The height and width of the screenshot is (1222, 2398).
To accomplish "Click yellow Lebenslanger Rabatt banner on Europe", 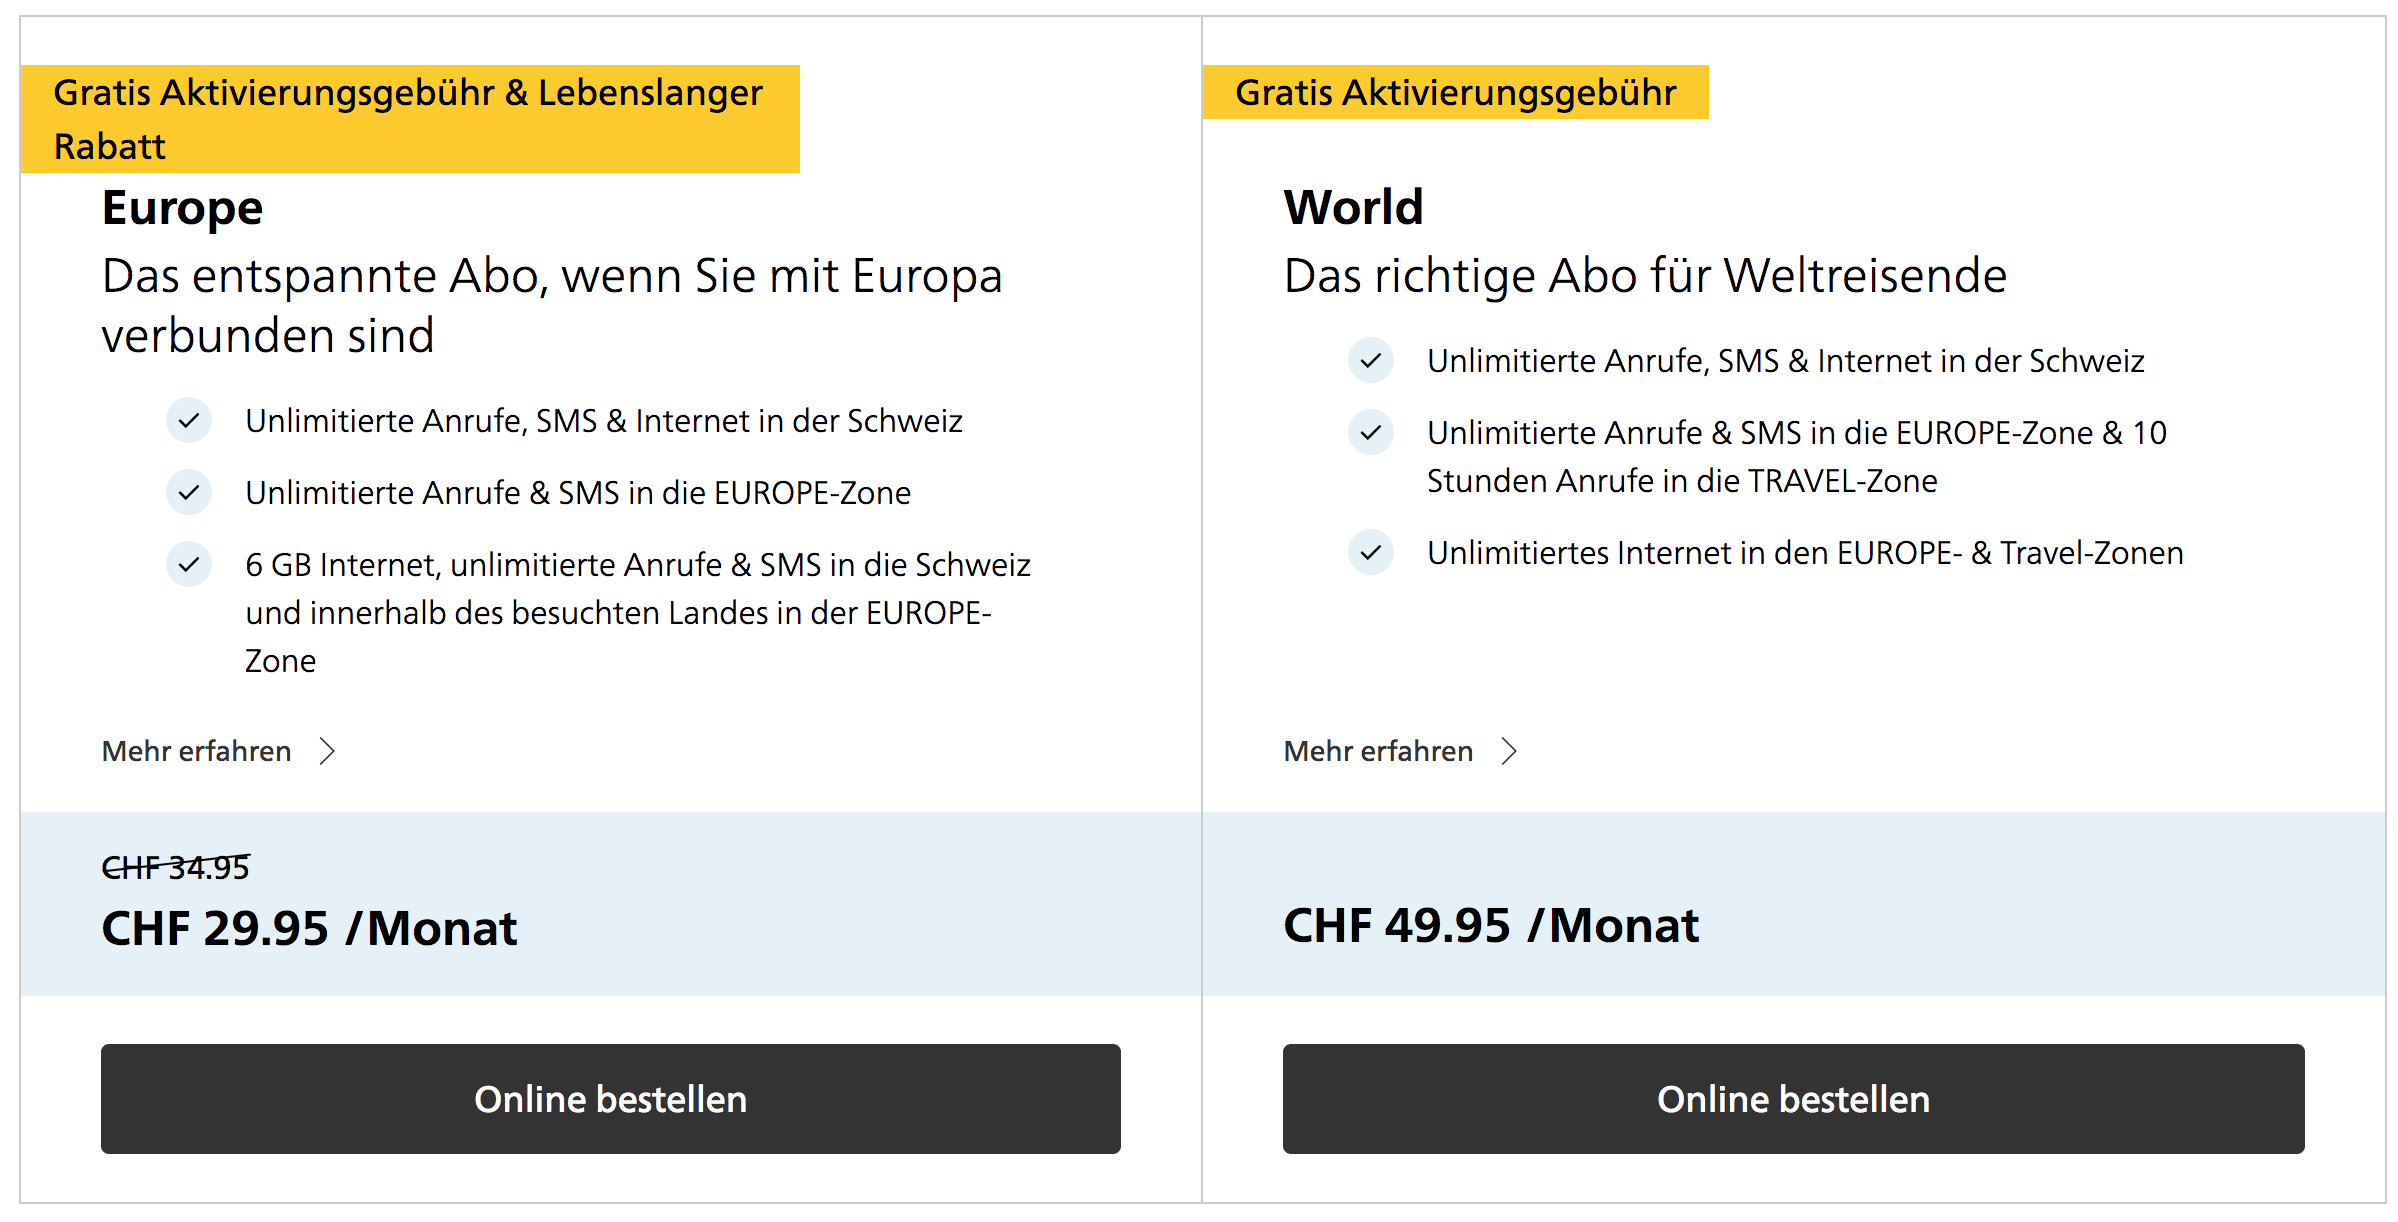I will 410,119.
